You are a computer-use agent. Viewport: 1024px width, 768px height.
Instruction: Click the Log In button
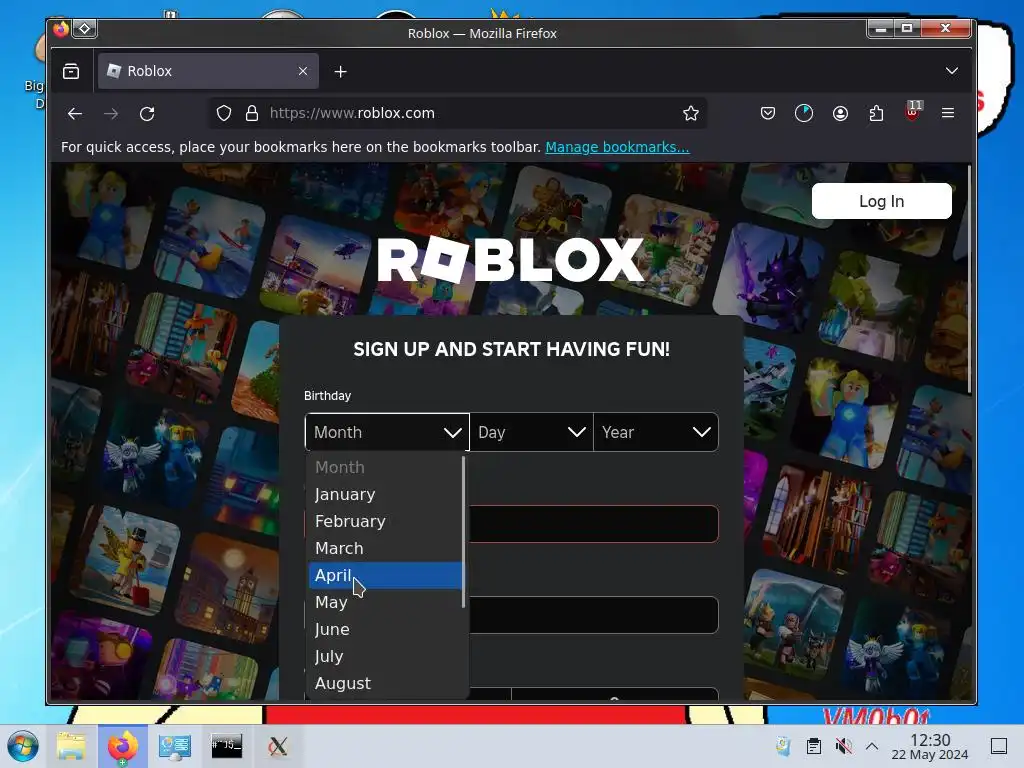coord(882,201)
